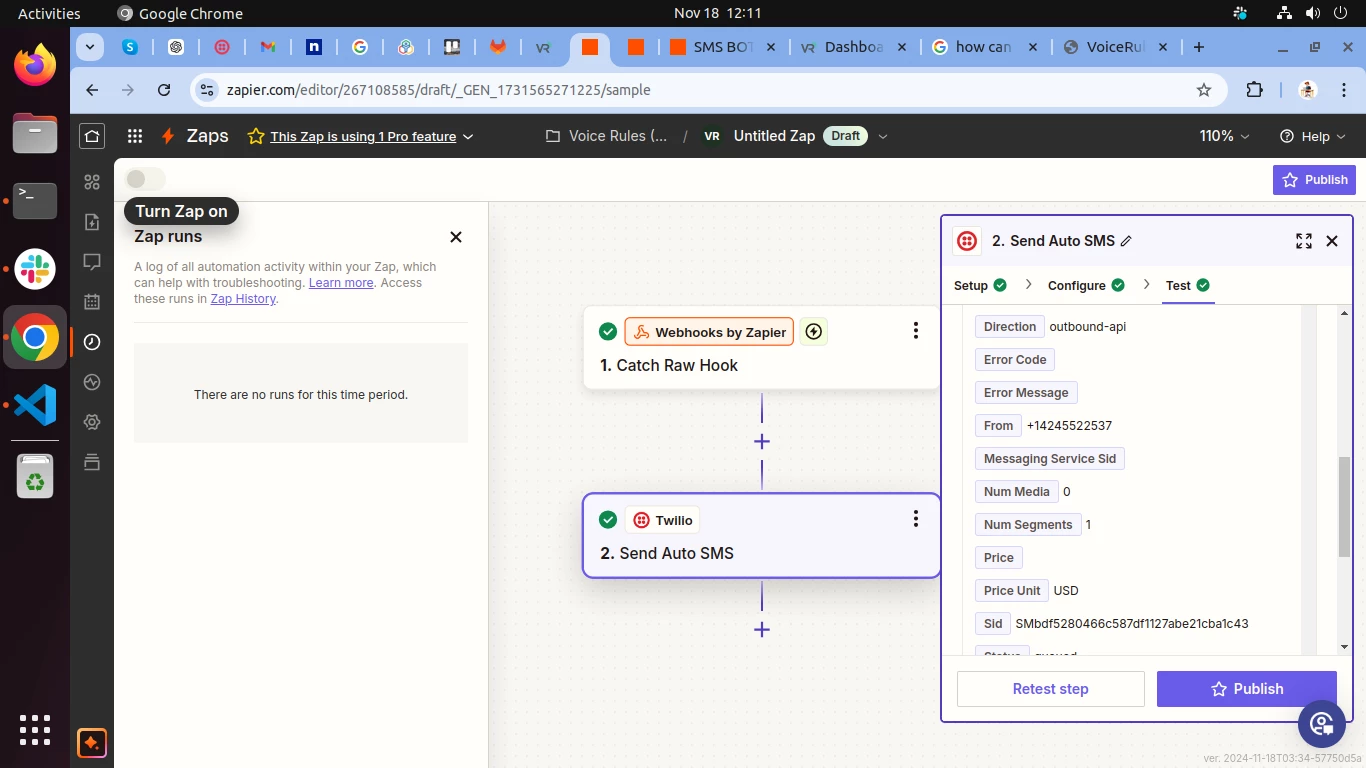Open the Zapier home icon
Image resolution: width=1366 pixels, height=768 pixels.
pyautogui.click(x=92, y=136)
